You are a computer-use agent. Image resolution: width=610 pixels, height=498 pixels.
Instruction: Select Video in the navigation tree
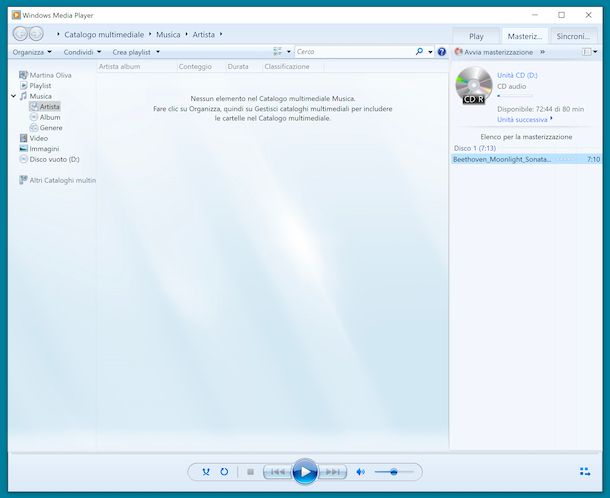coord(34,138)
